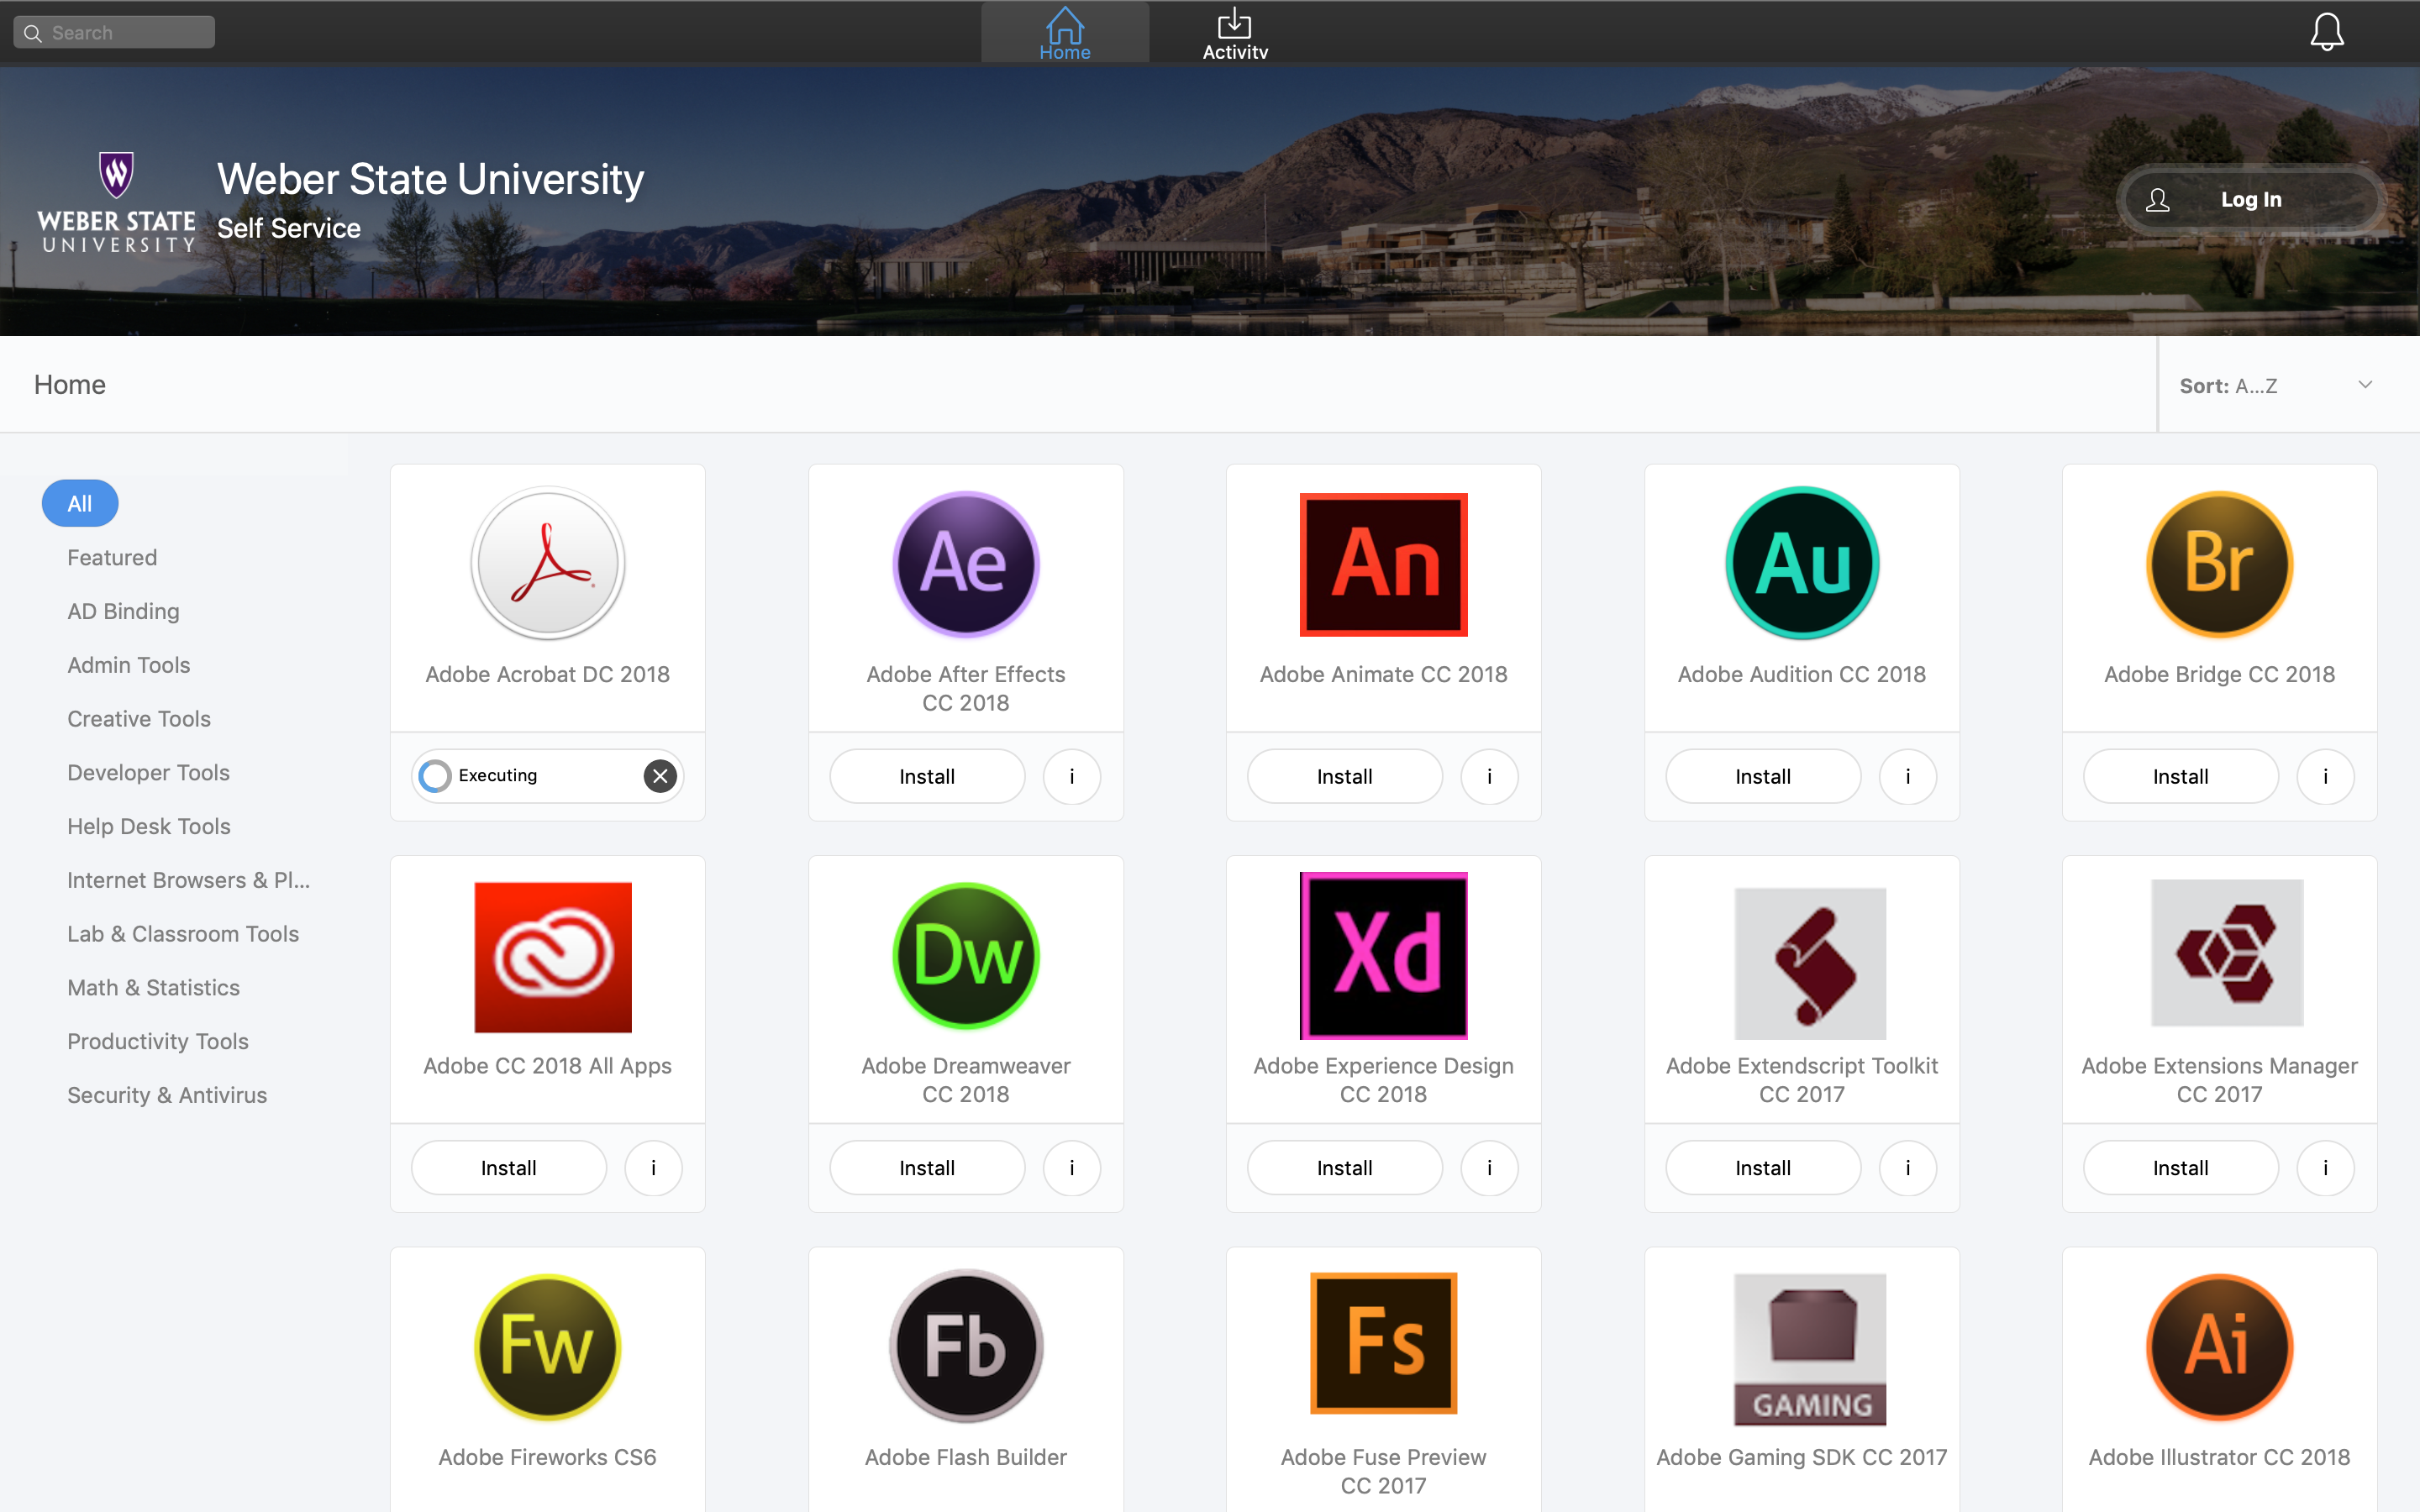This screenshot has height=1512, width=2420.
Task: Click the Adobe Acrobat DC 2018 icon
Action: pyautogui.click(x=548, y=563)
